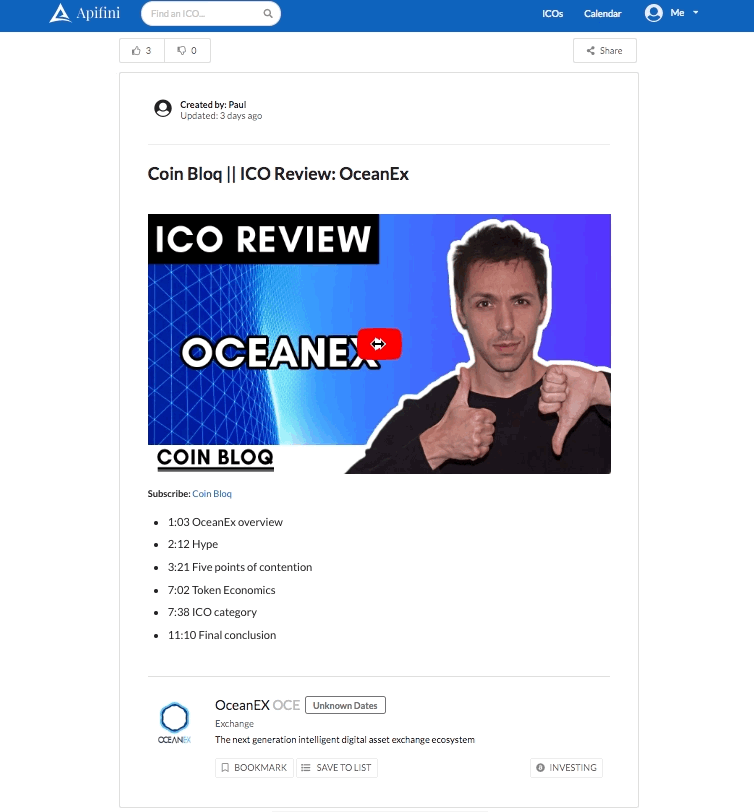Click the Unknown Dates badge

click(345, 705)
